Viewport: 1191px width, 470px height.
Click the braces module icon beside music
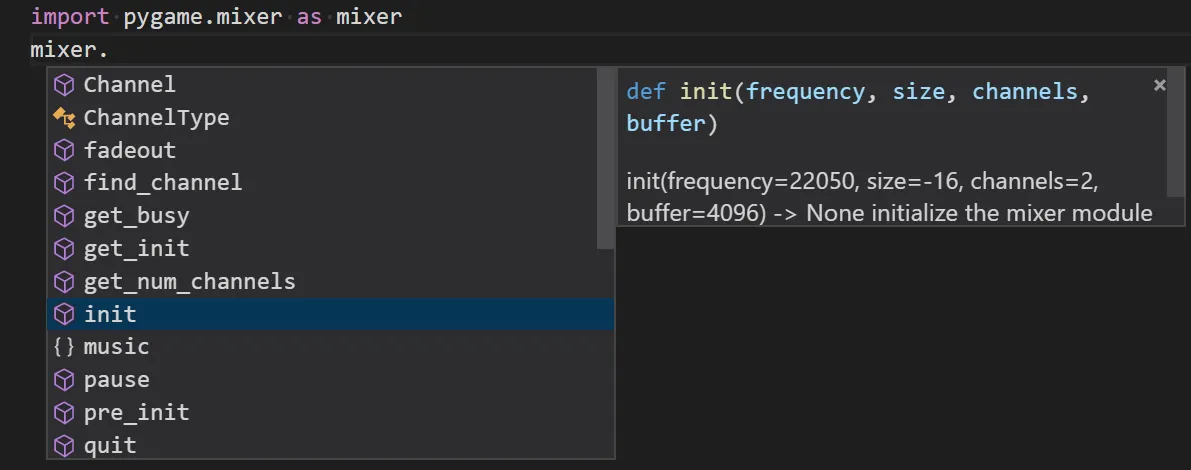[x=64, y=347]
